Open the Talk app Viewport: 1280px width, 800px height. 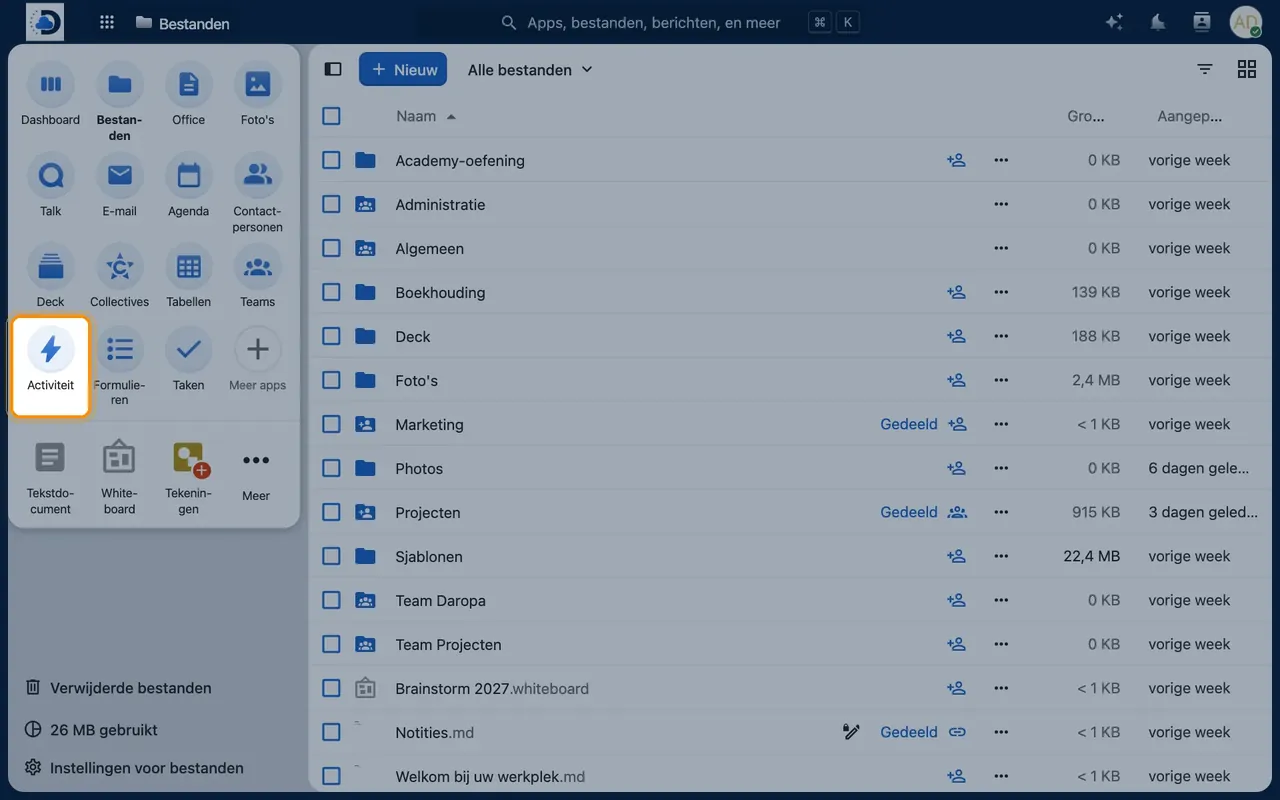(50, 186)
